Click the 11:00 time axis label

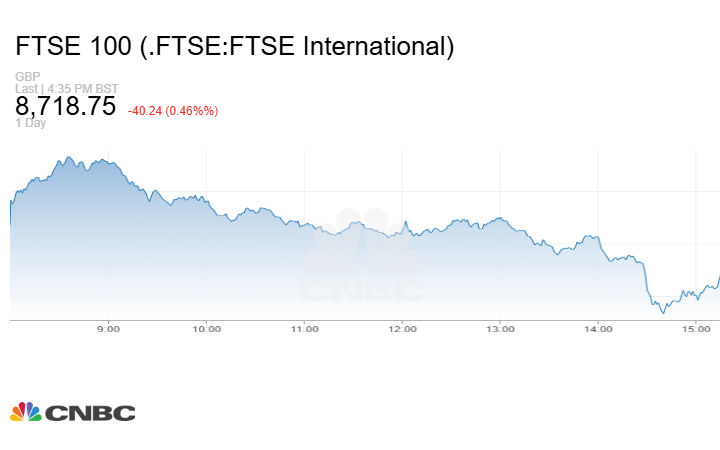[x=305, y=329]
